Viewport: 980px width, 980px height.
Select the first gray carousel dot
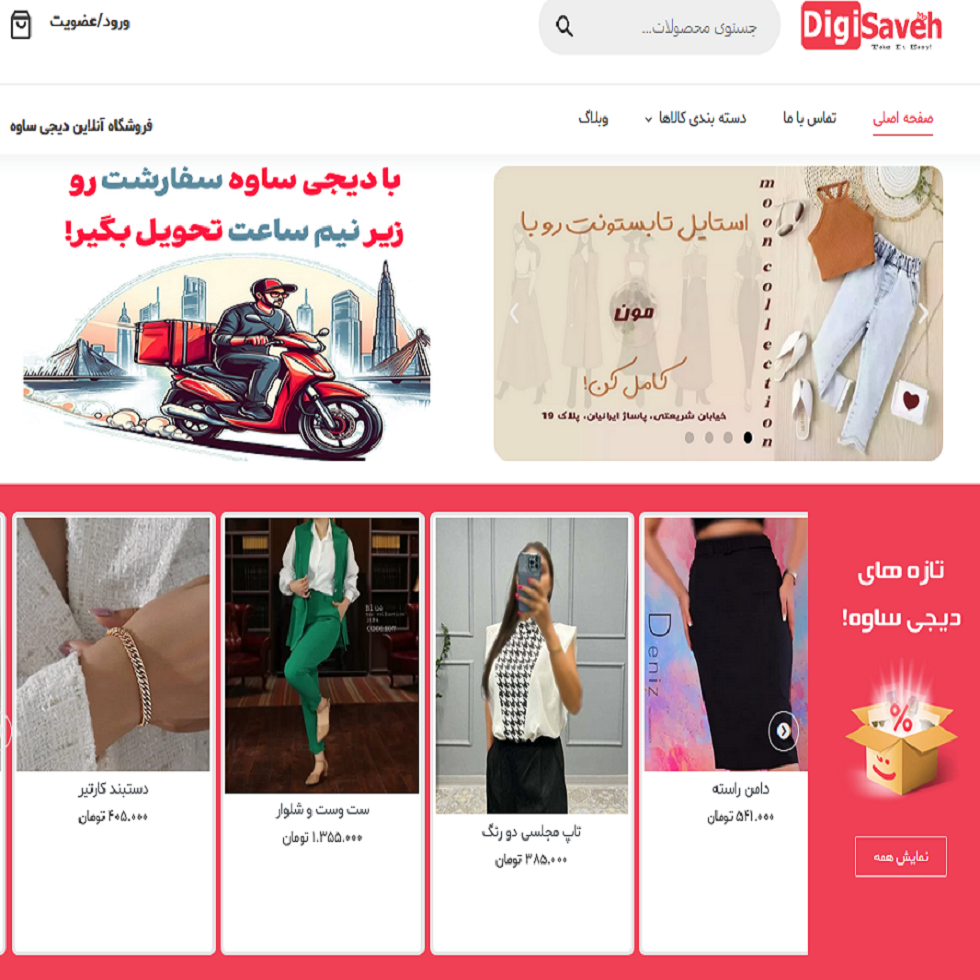tap(689, 438)
